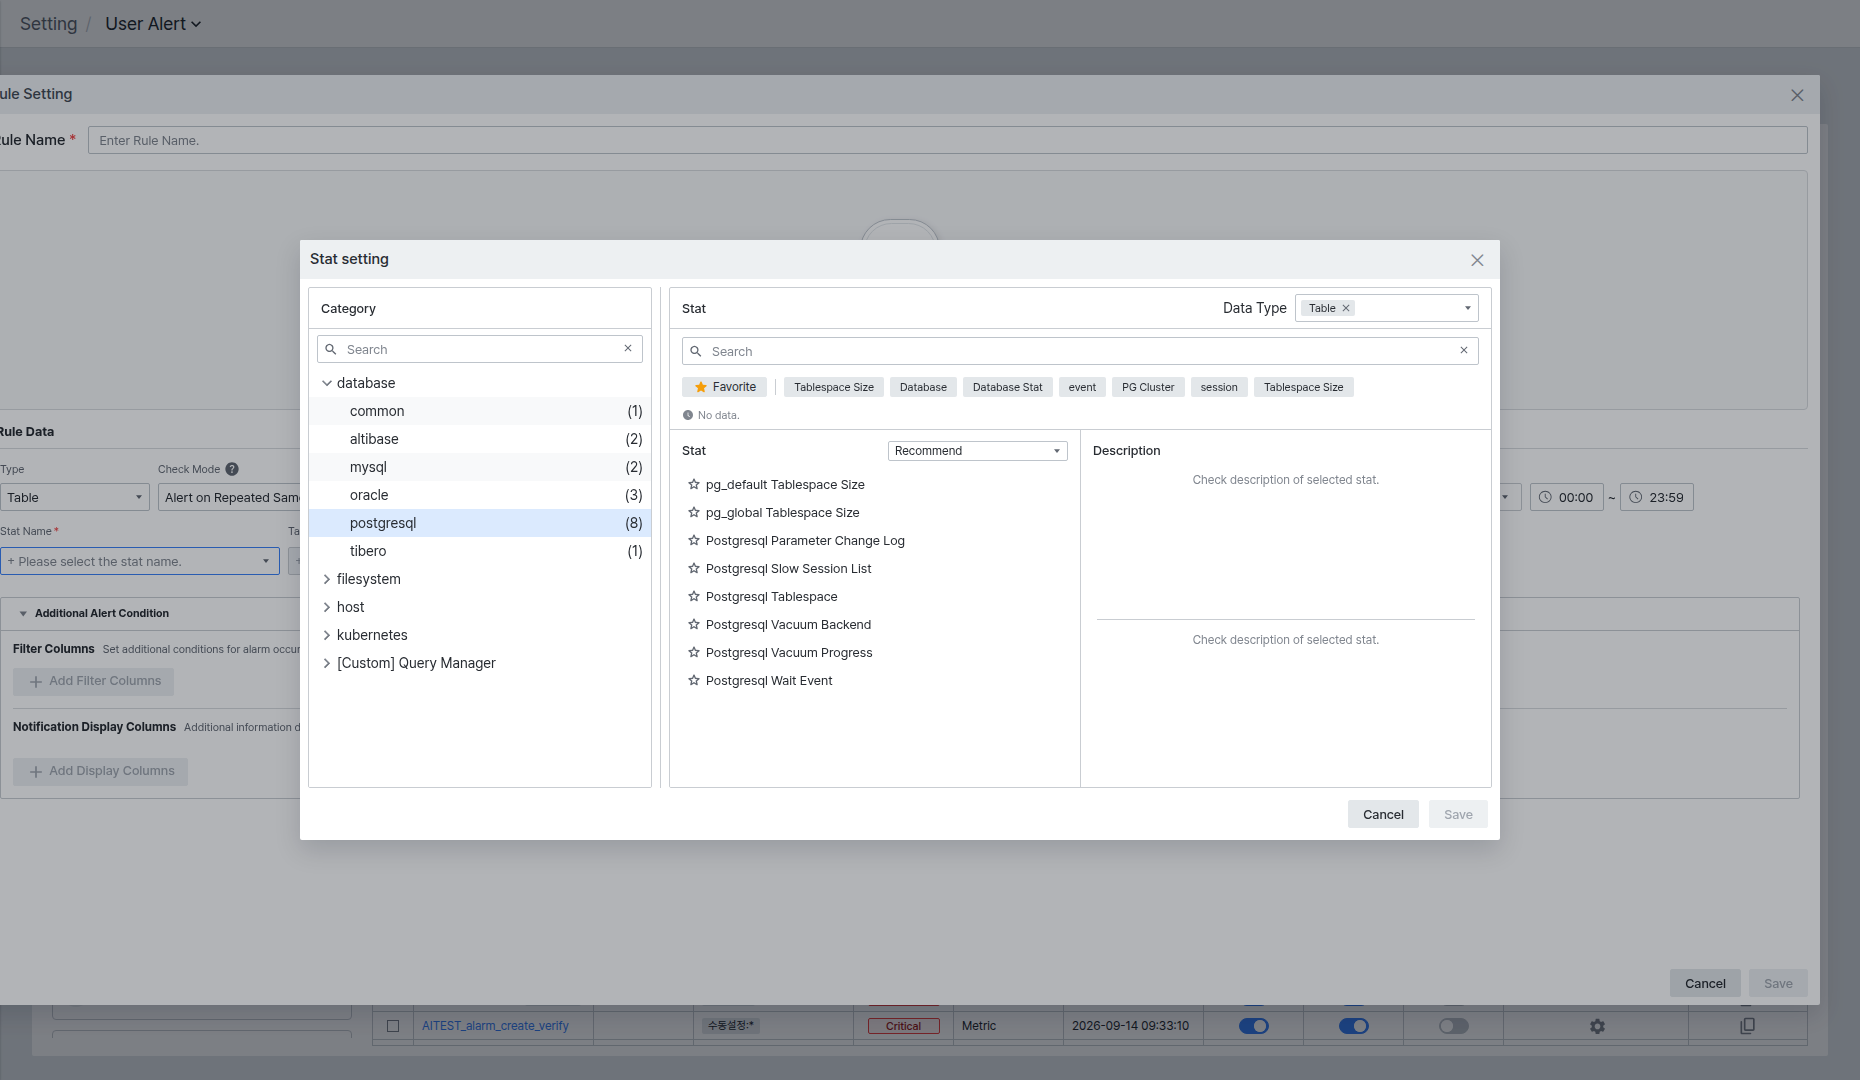Viewport: 1860px width, 1080px height.
Task: Open the Type dropdown showing Table
Action: pyautogui.click(x=74, y=497)
